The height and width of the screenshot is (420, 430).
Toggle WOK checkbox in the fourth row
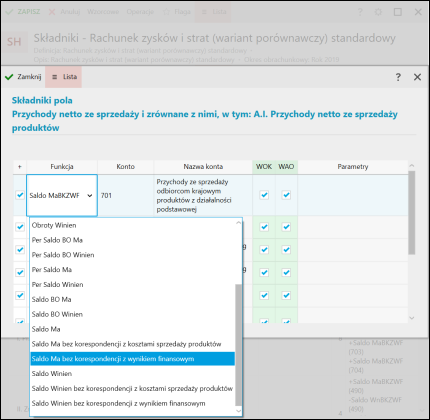coord(264,272)
